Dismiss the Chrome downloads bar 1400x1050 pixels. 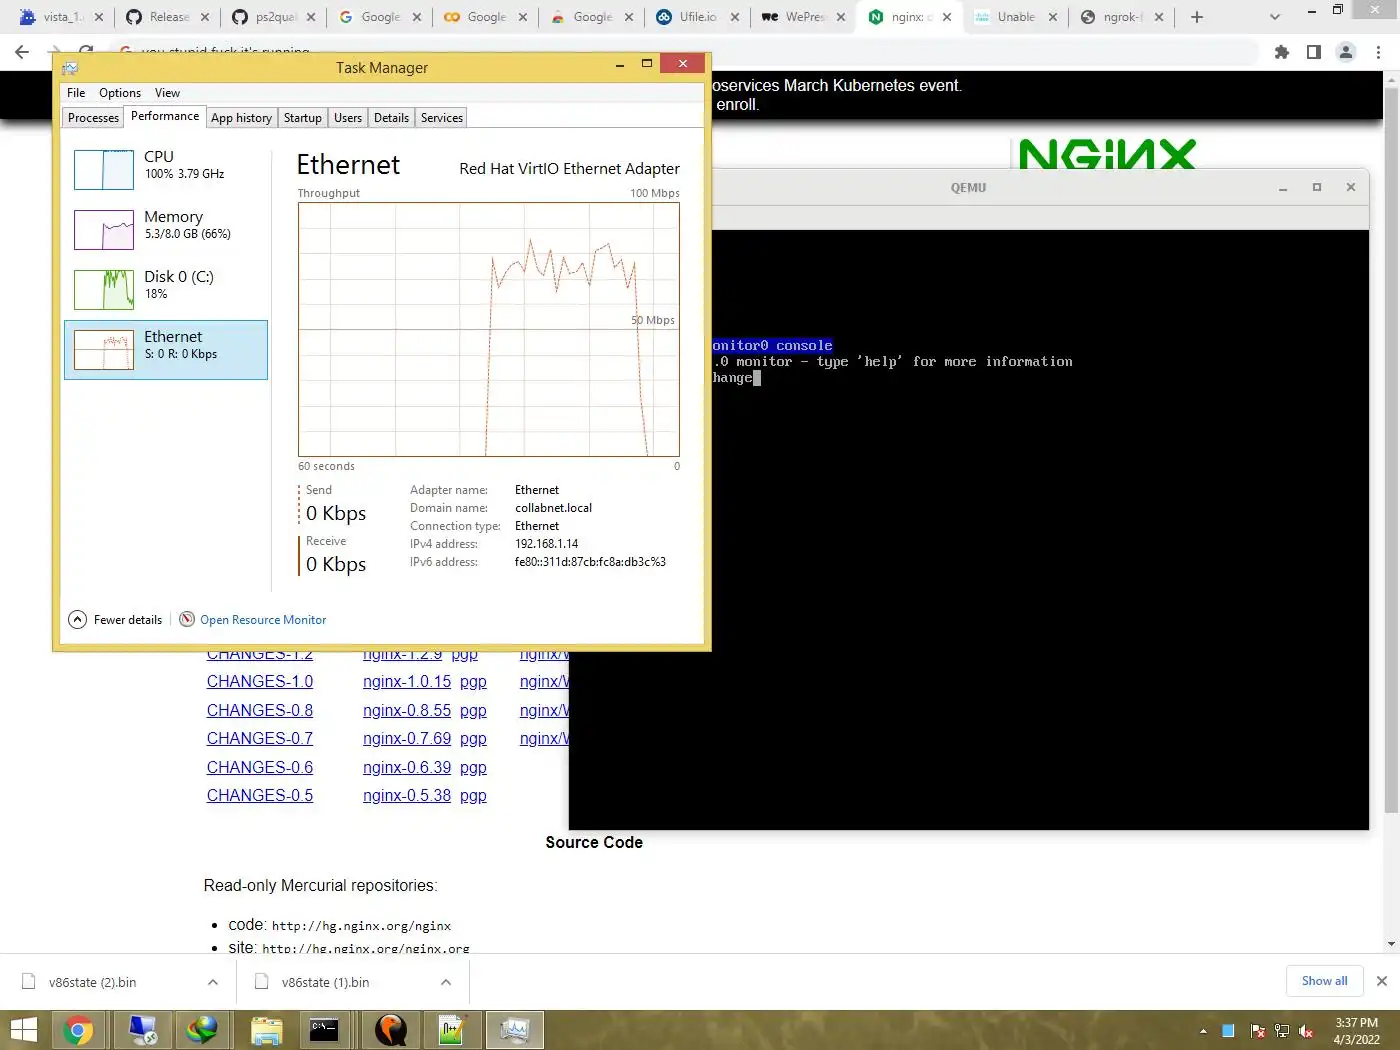point(1381,981)
